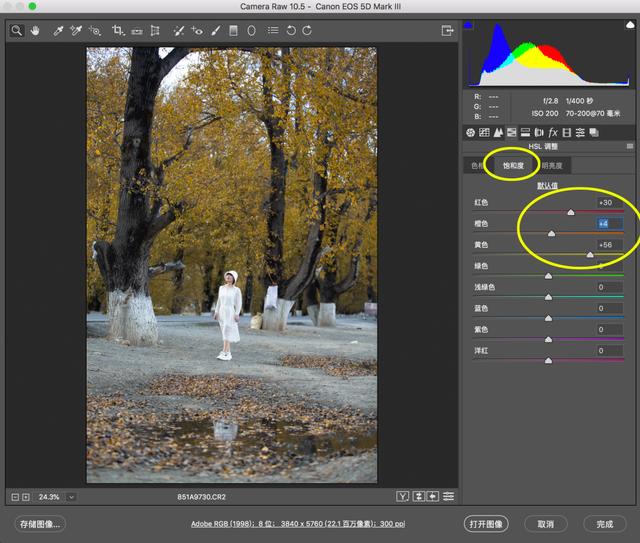Select the Zoom tool

tap(16, 31)
